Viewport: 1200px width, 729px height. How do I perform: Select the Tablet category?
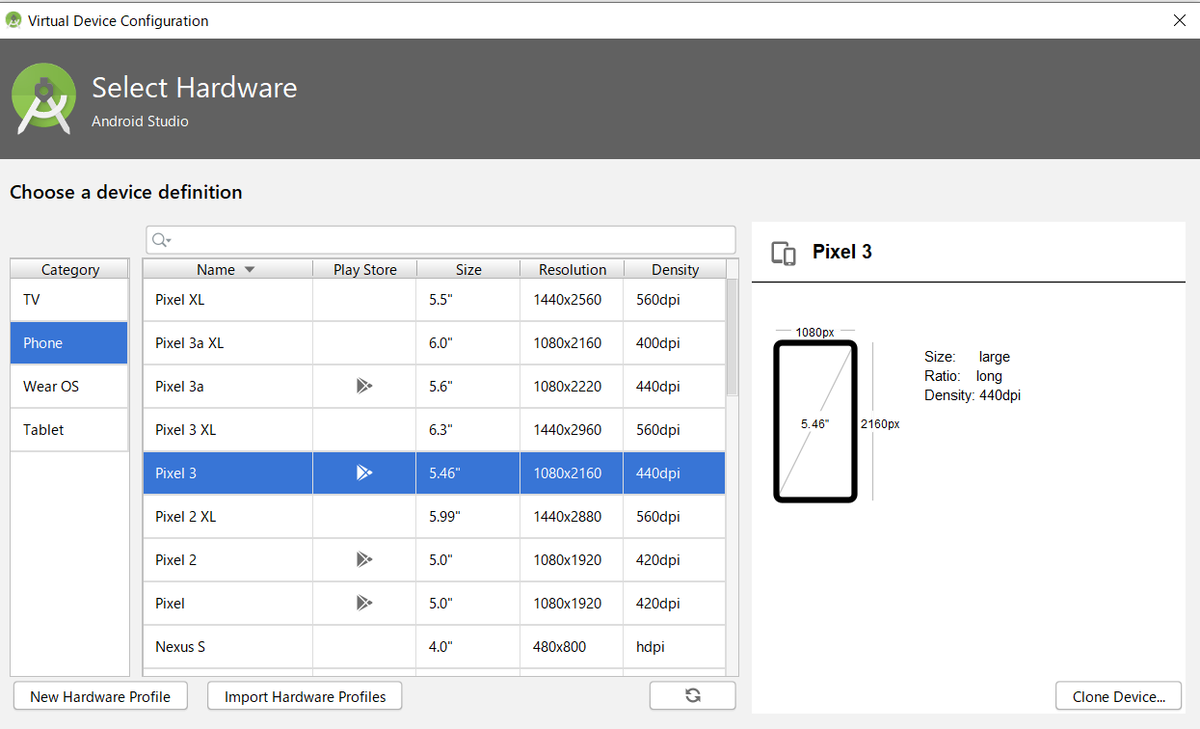click(x=69, y=429)
